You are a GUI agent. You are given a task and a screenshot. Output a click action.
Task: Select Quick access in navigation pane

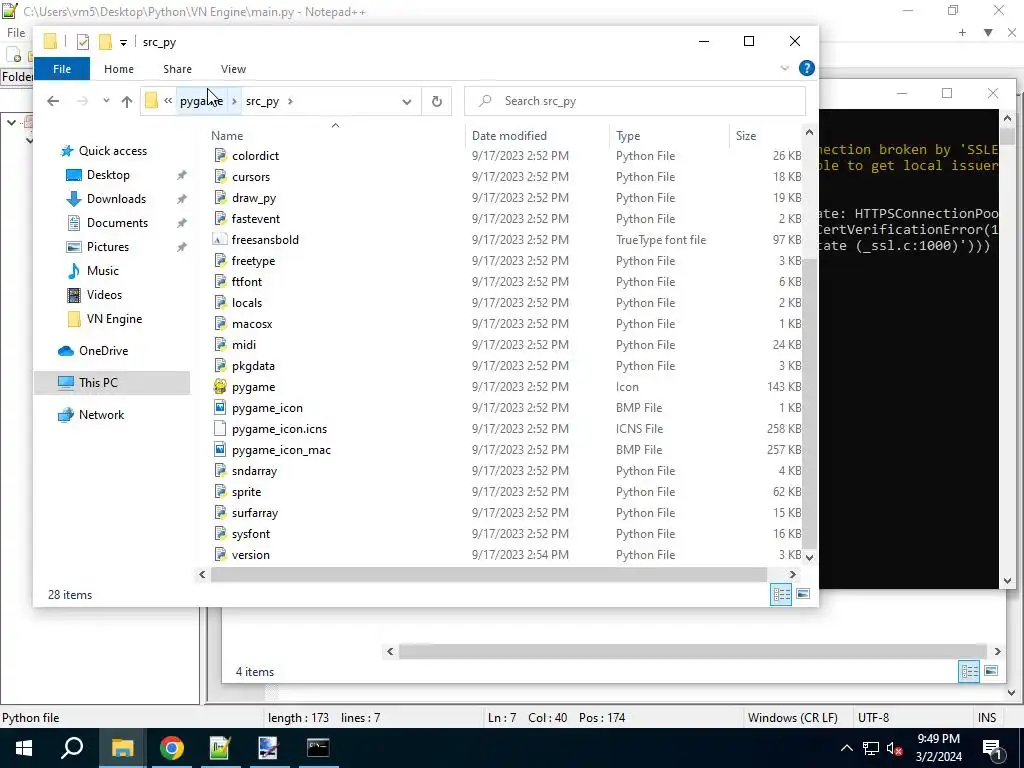click(112, 151)
